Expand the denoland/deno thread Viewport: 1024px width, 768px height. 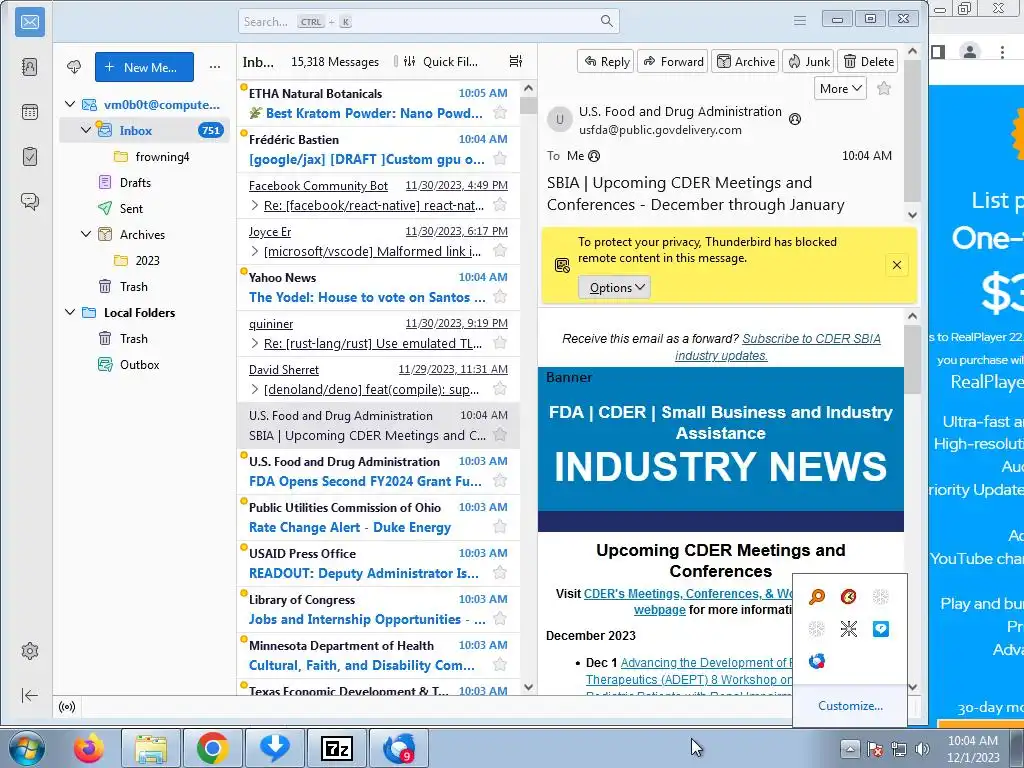coord(255,389)
